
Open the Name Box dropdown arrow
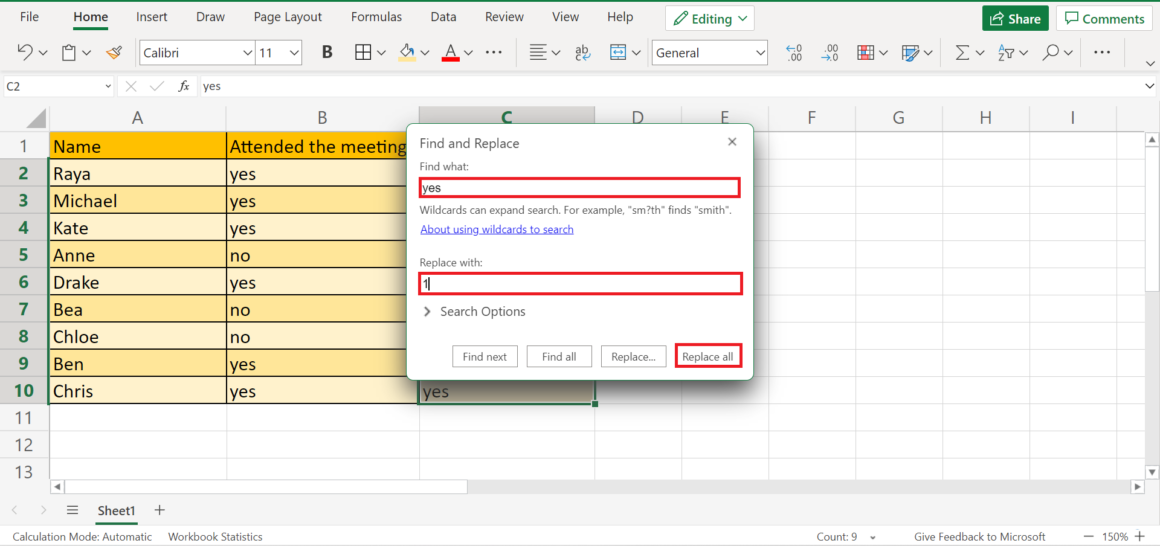click(x=109, y=87)
